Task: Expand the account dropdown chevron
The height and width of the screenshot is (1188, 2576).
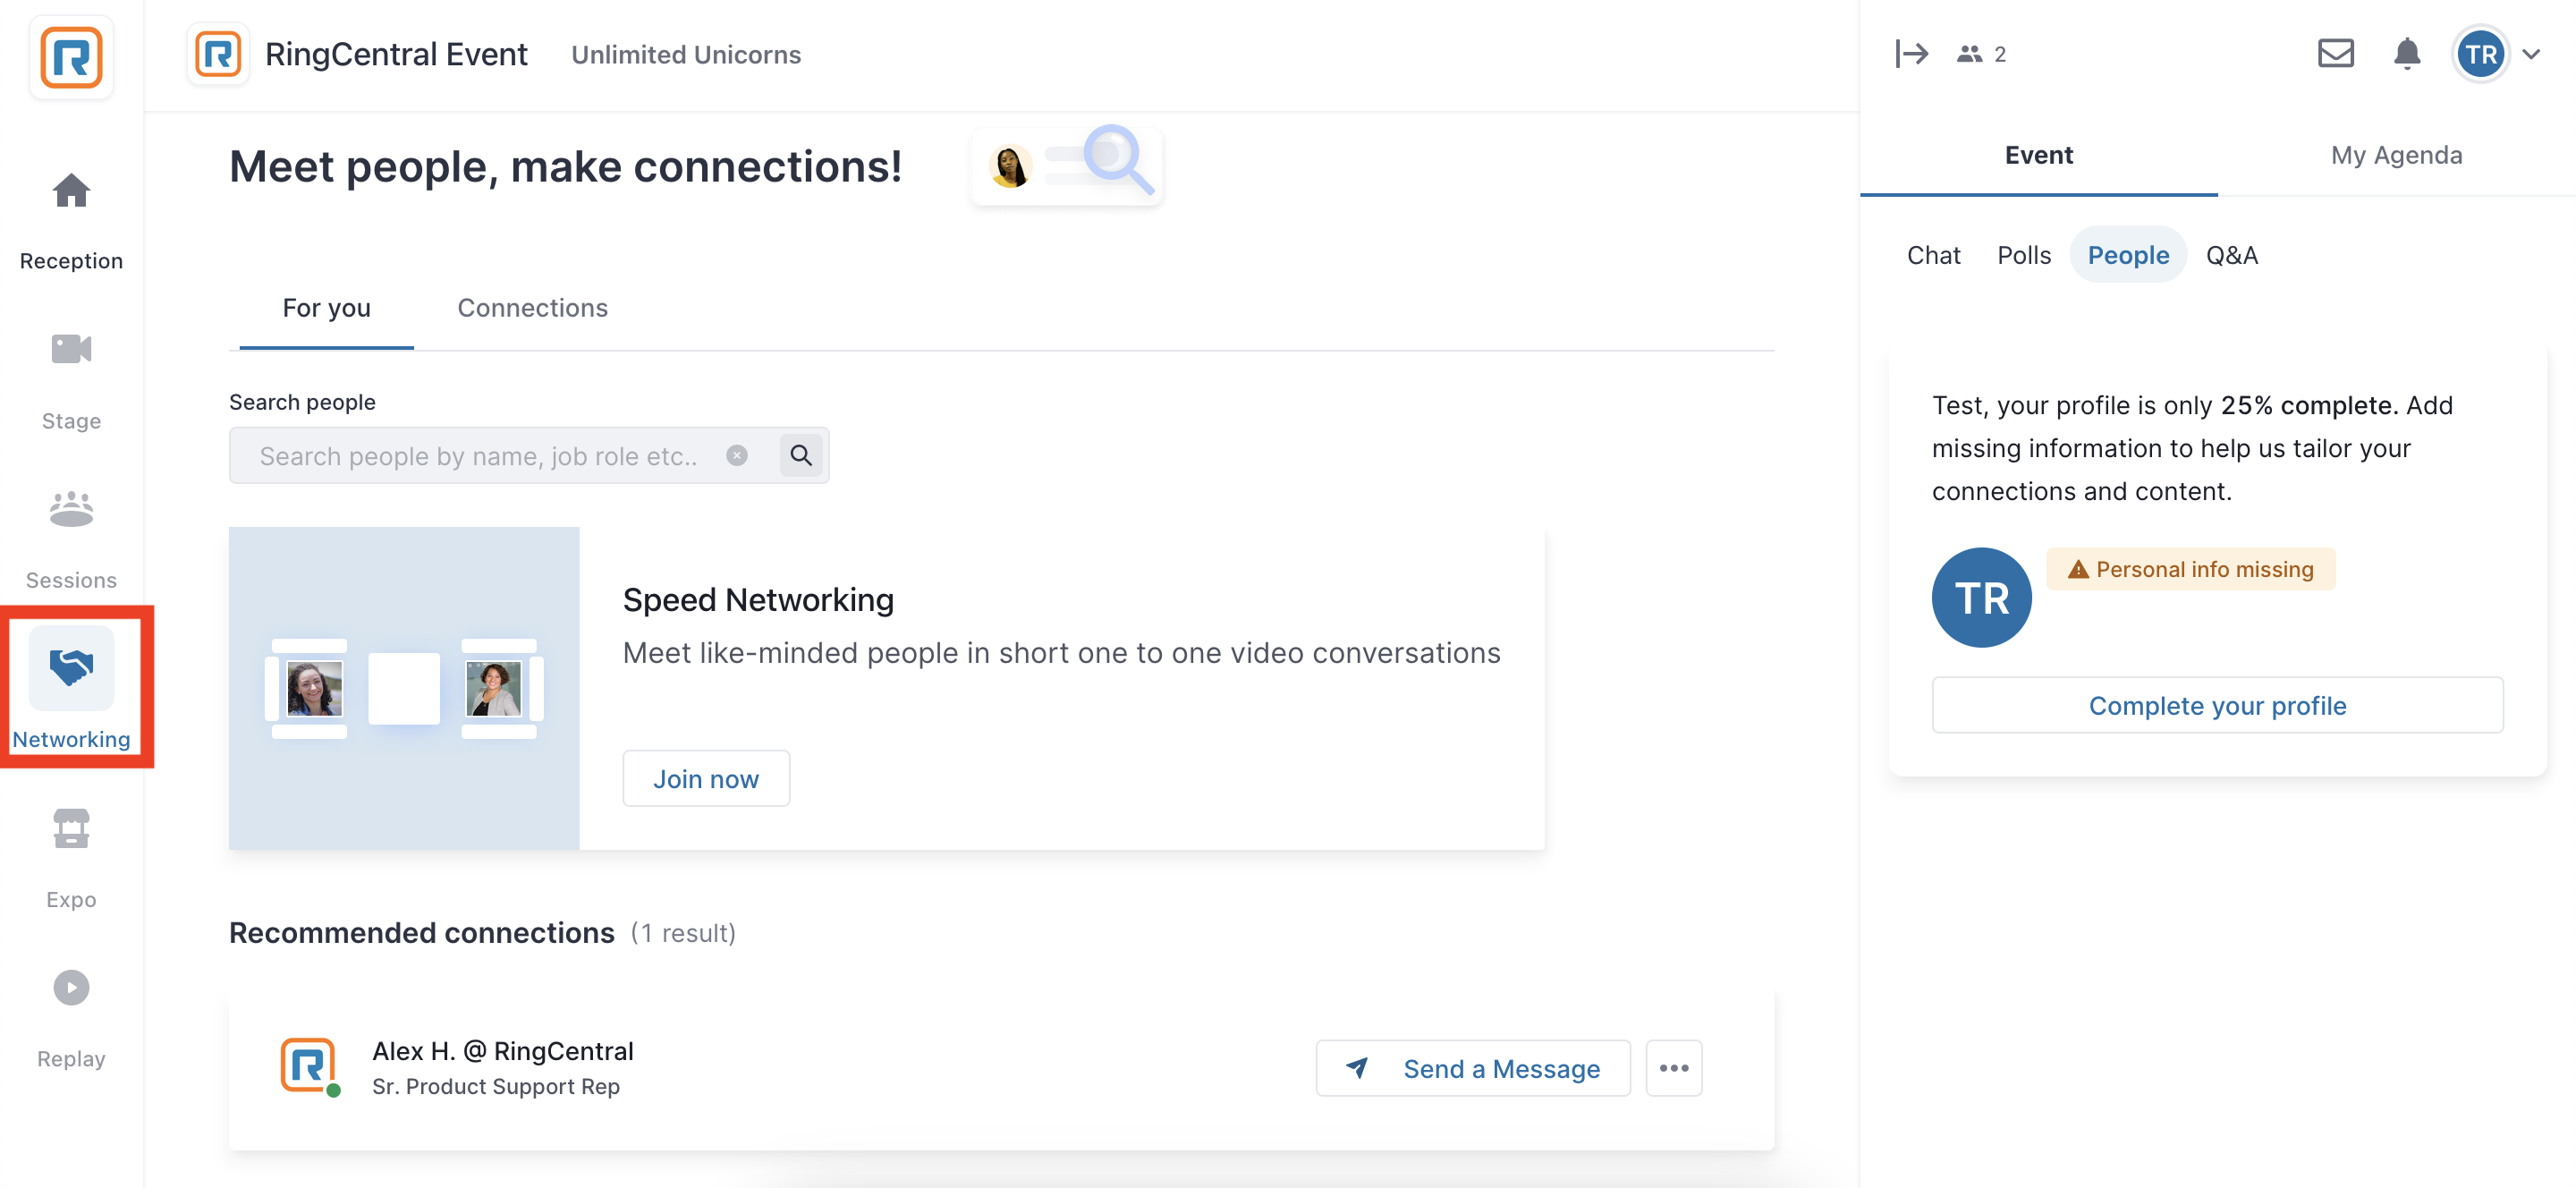Action: pos(2531,54)
